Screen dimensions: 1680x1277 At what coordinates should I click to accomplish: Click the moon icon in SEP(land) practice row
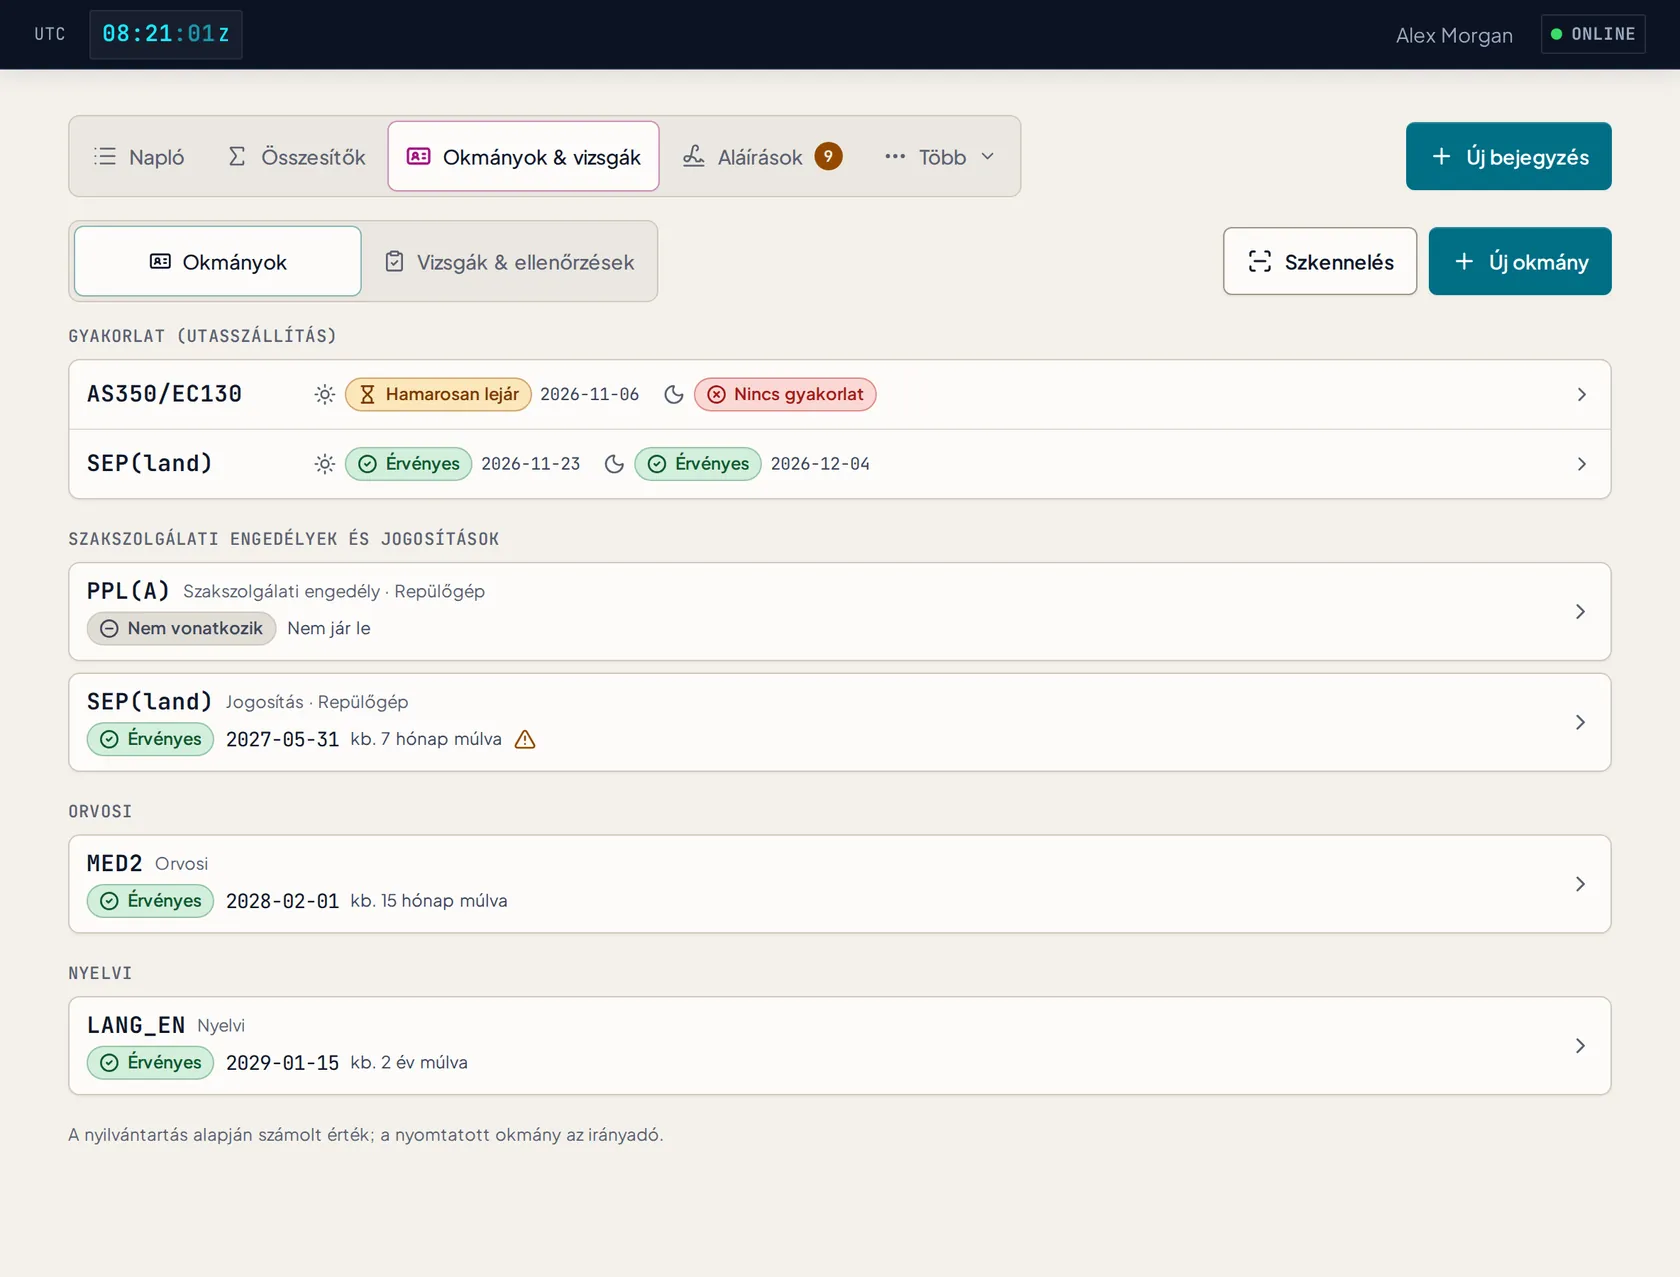615,464
